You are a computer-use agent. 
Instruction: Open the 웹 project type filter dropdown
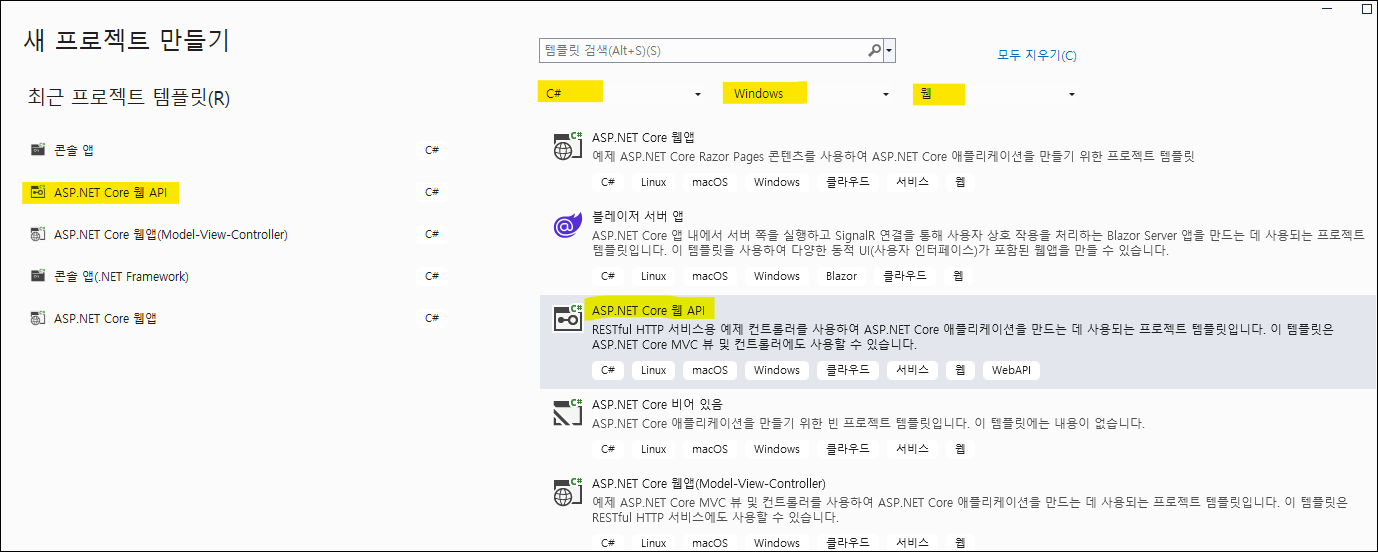tap(1071, 94)
